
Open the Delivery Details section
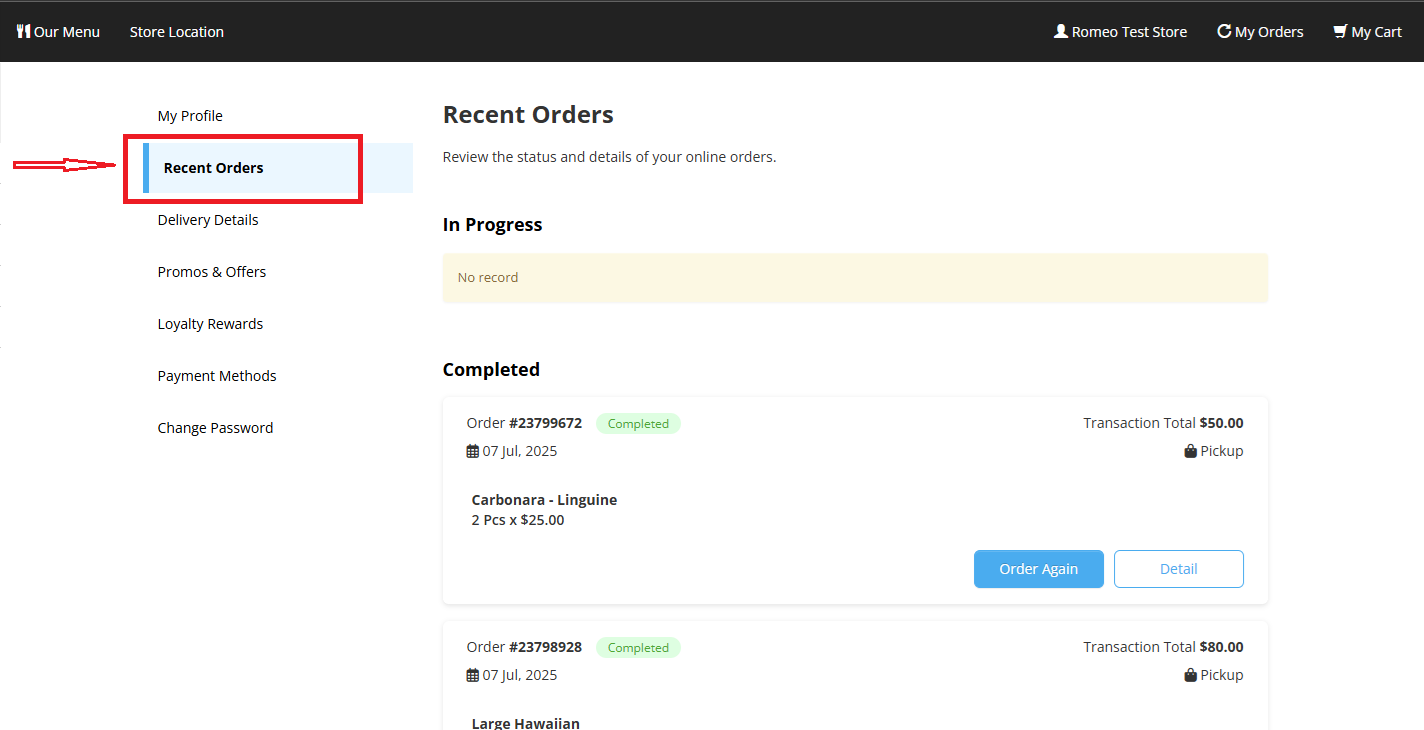coord(207,219)
